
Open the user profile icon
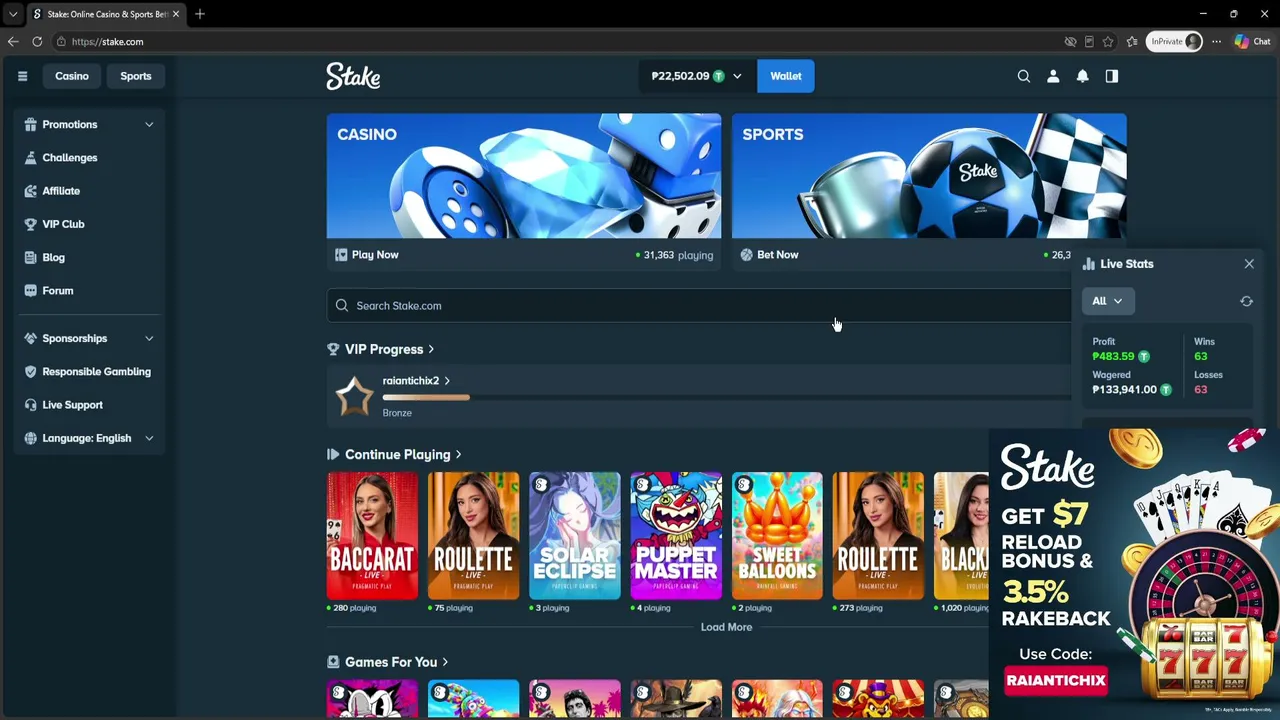pos(1053,76)
